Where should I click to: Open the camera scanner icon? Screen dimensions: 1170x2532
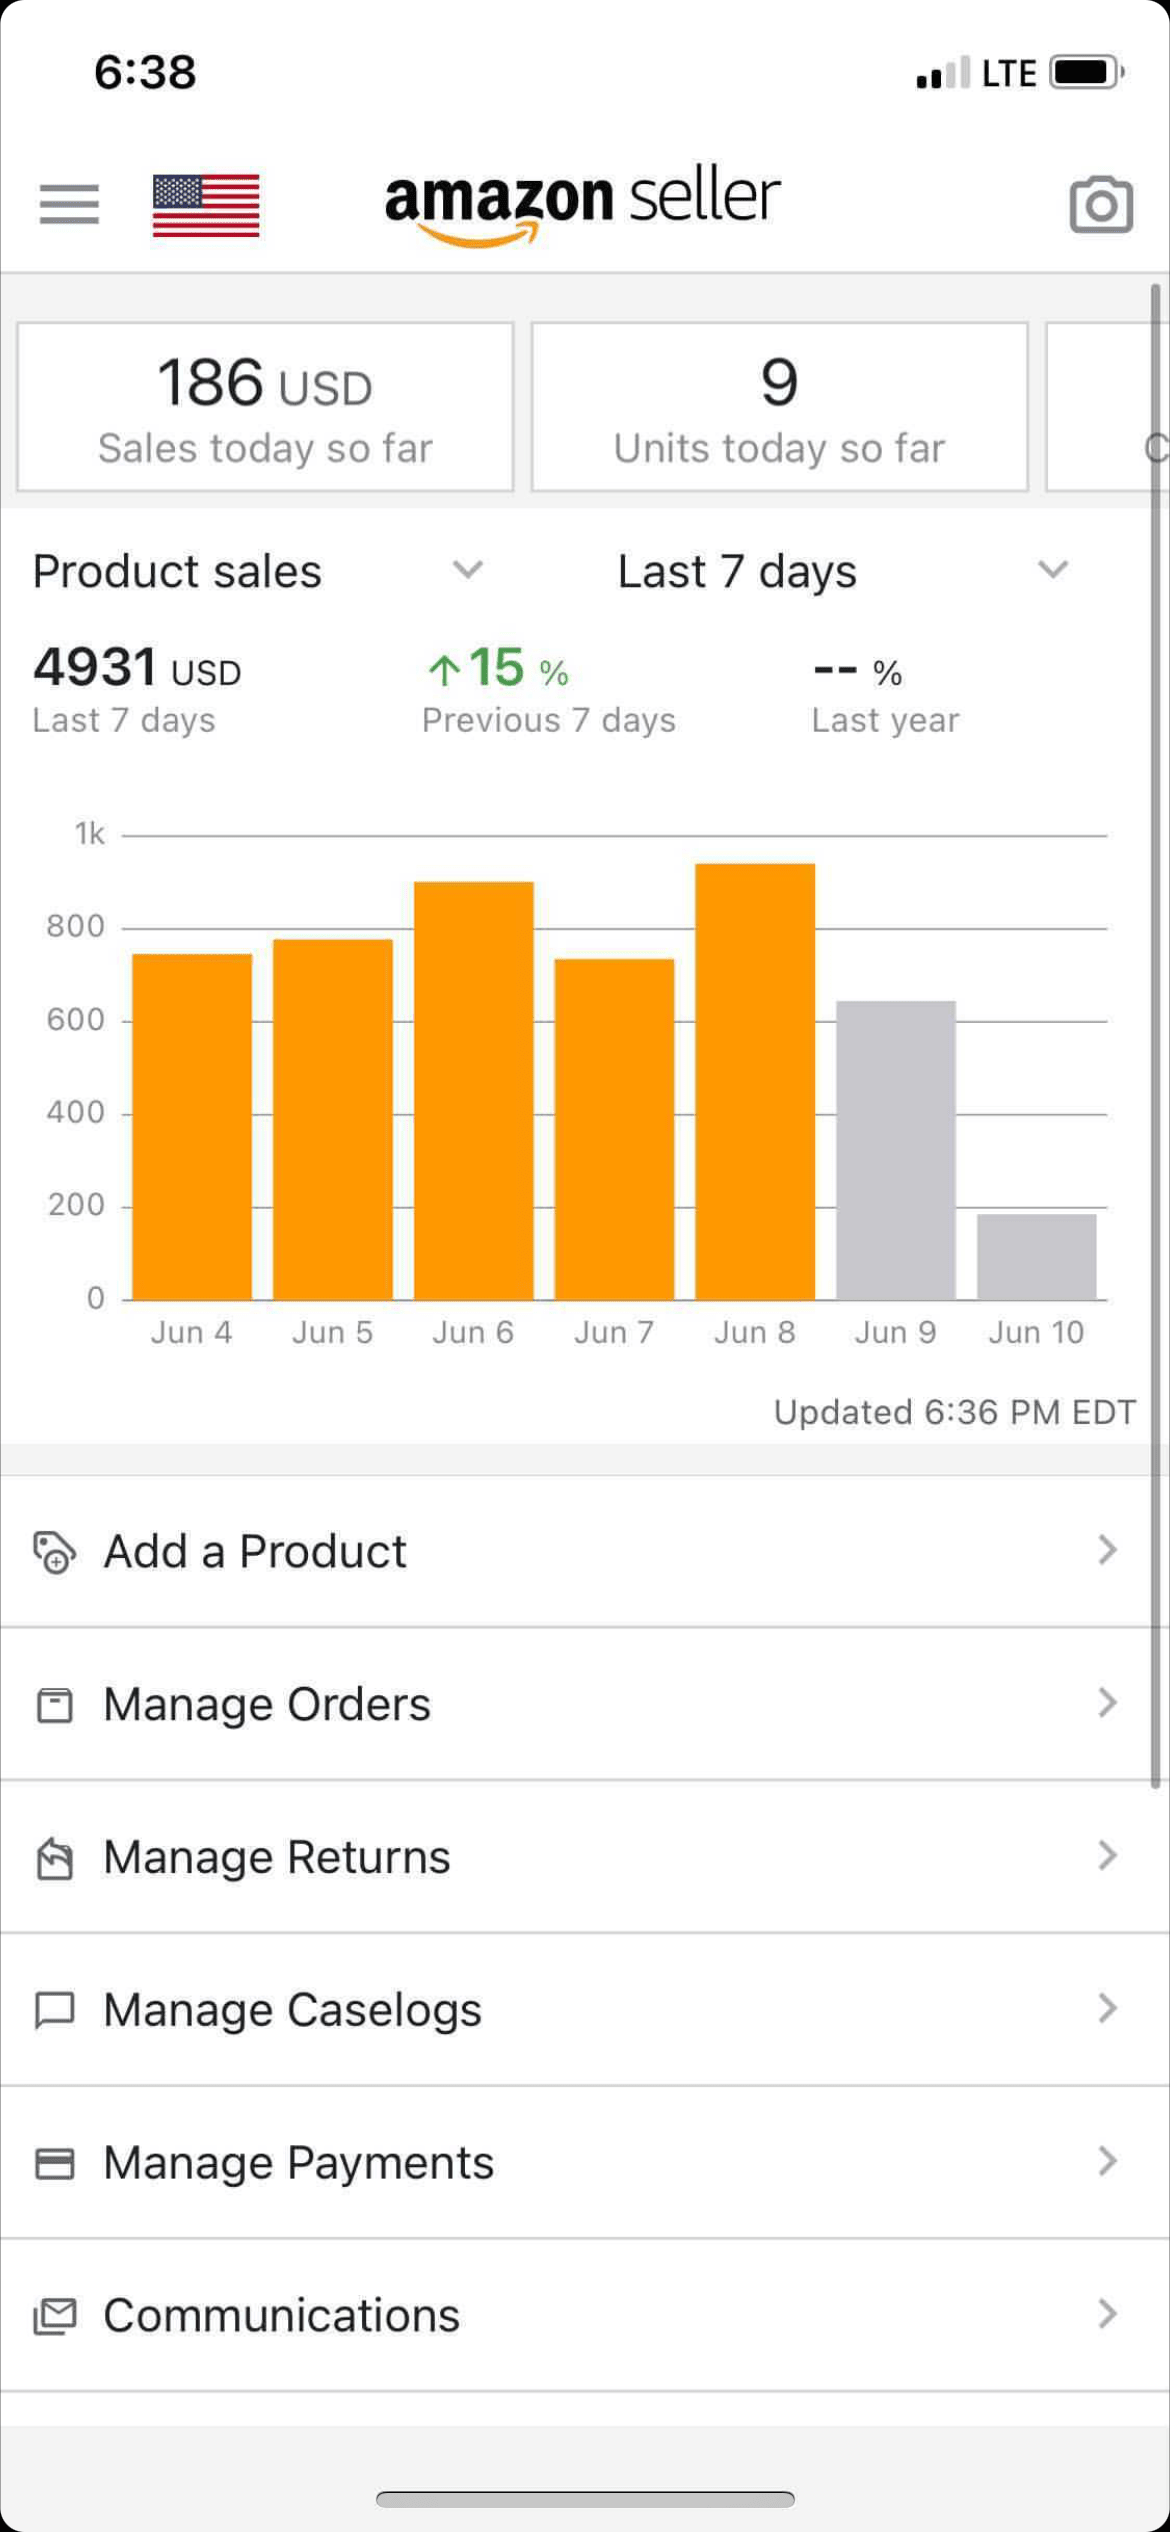click(x=1101, y=205)
